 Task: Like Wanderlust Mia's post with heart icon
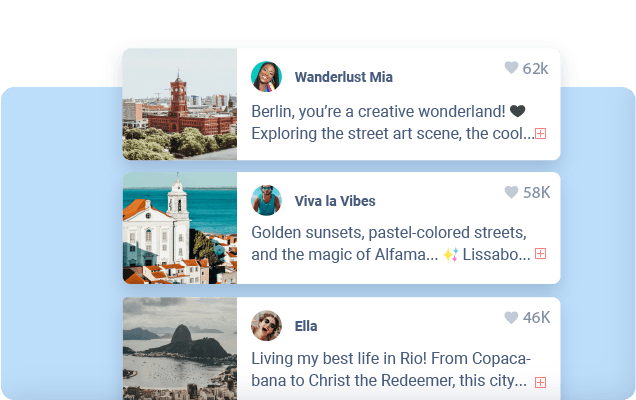511,68
